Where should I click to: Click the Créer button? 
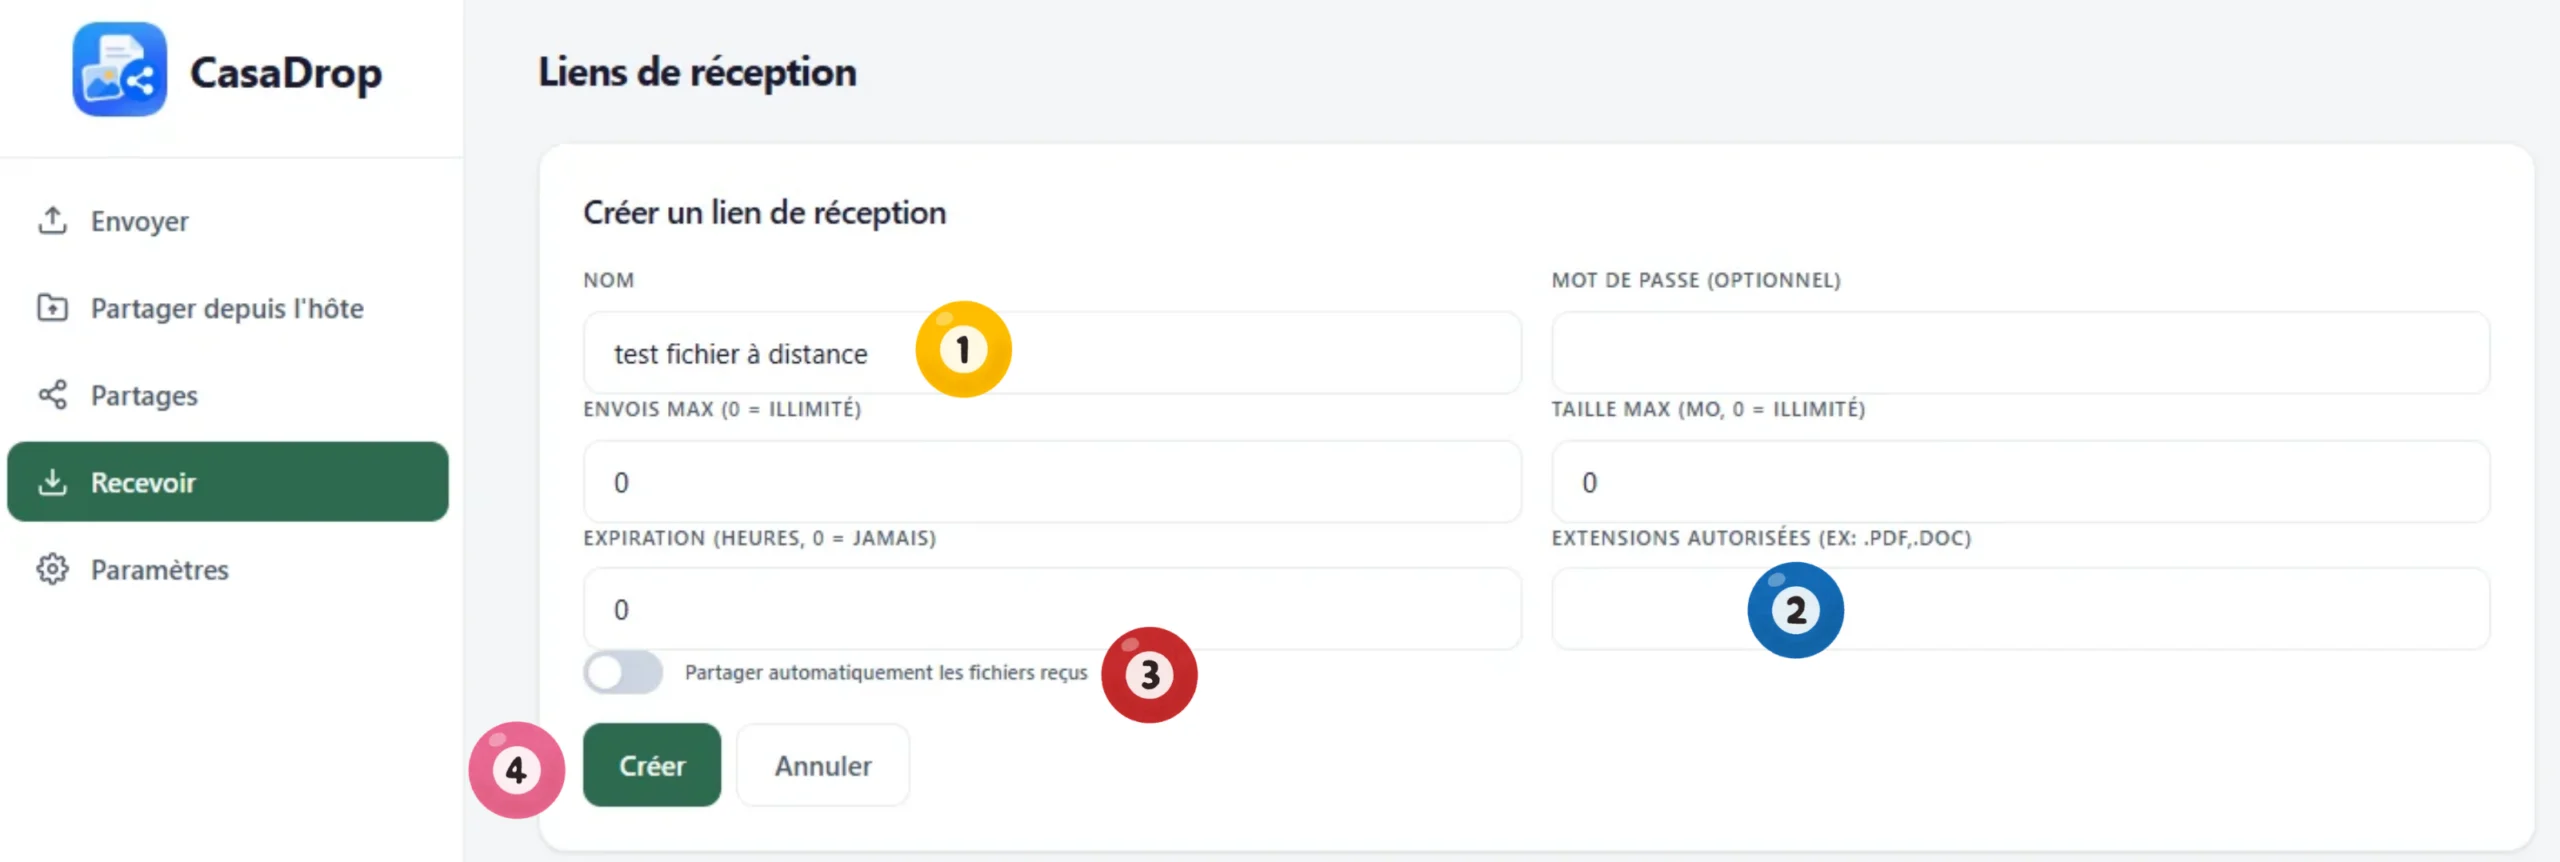tap(652, 765)
